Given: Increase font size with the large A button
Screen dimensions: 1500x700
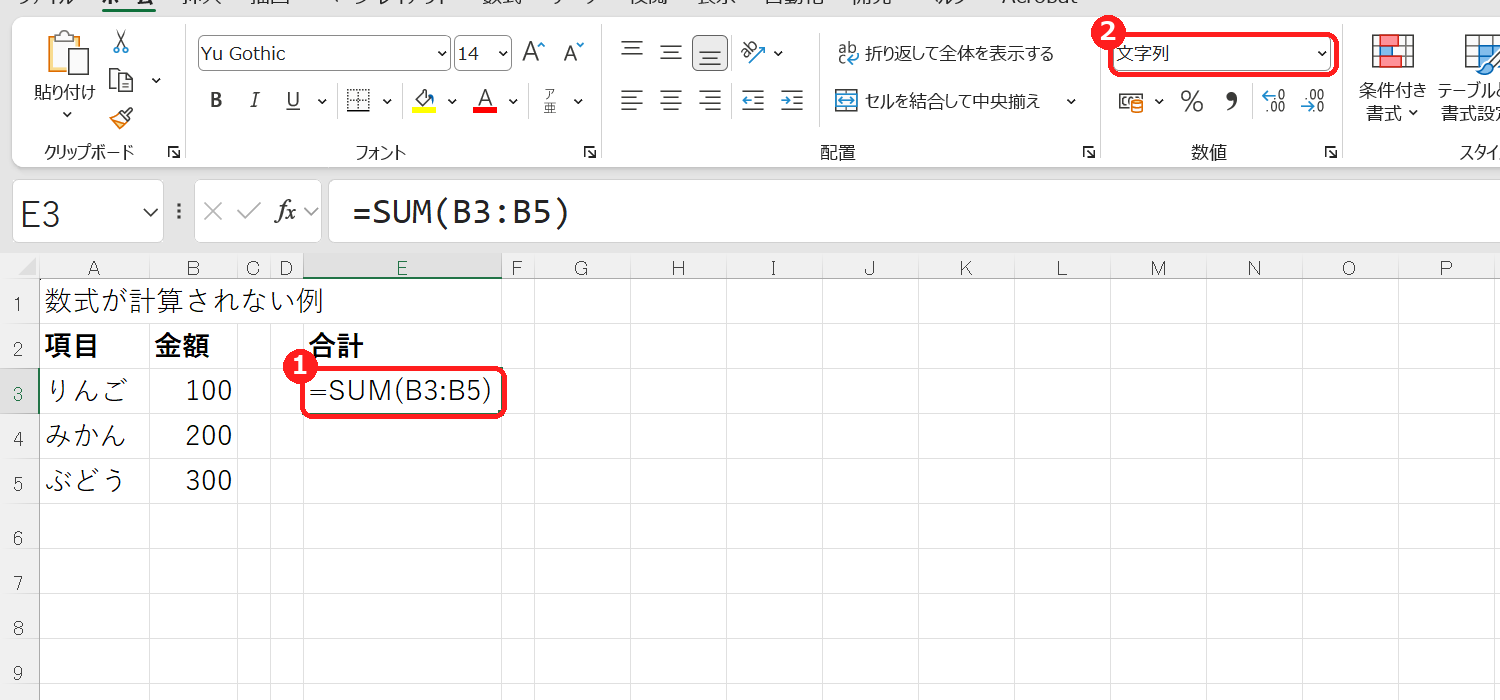Looking at the screenshot, I should pyautogui.click(x=534, y=53).
